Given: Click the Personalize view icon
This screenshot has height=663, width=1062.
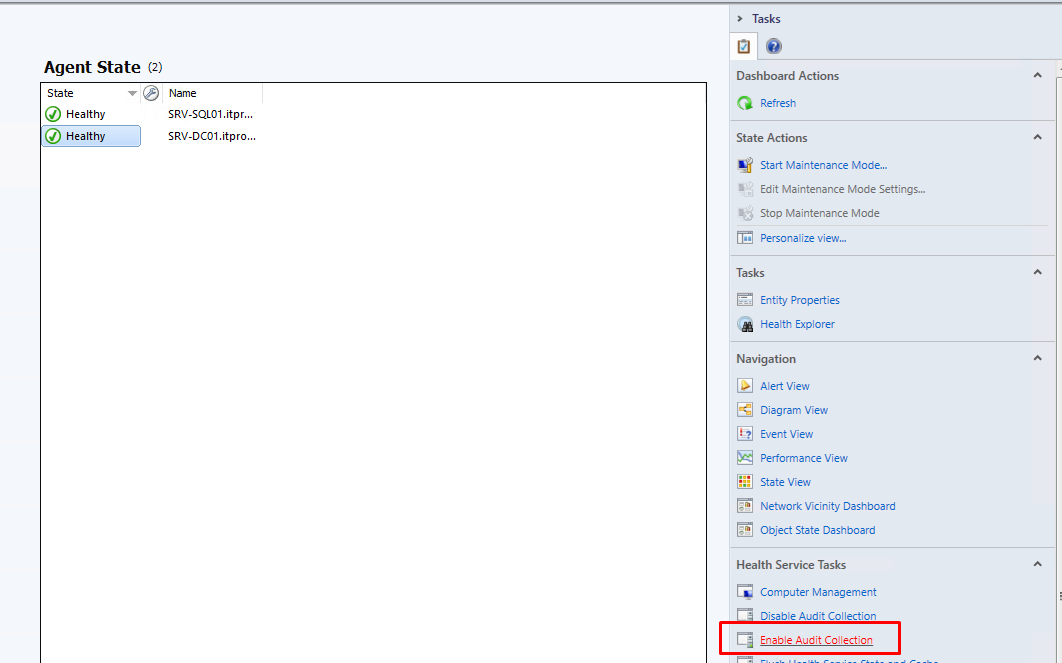Looking at the screenshot, I should coord(745,238).
